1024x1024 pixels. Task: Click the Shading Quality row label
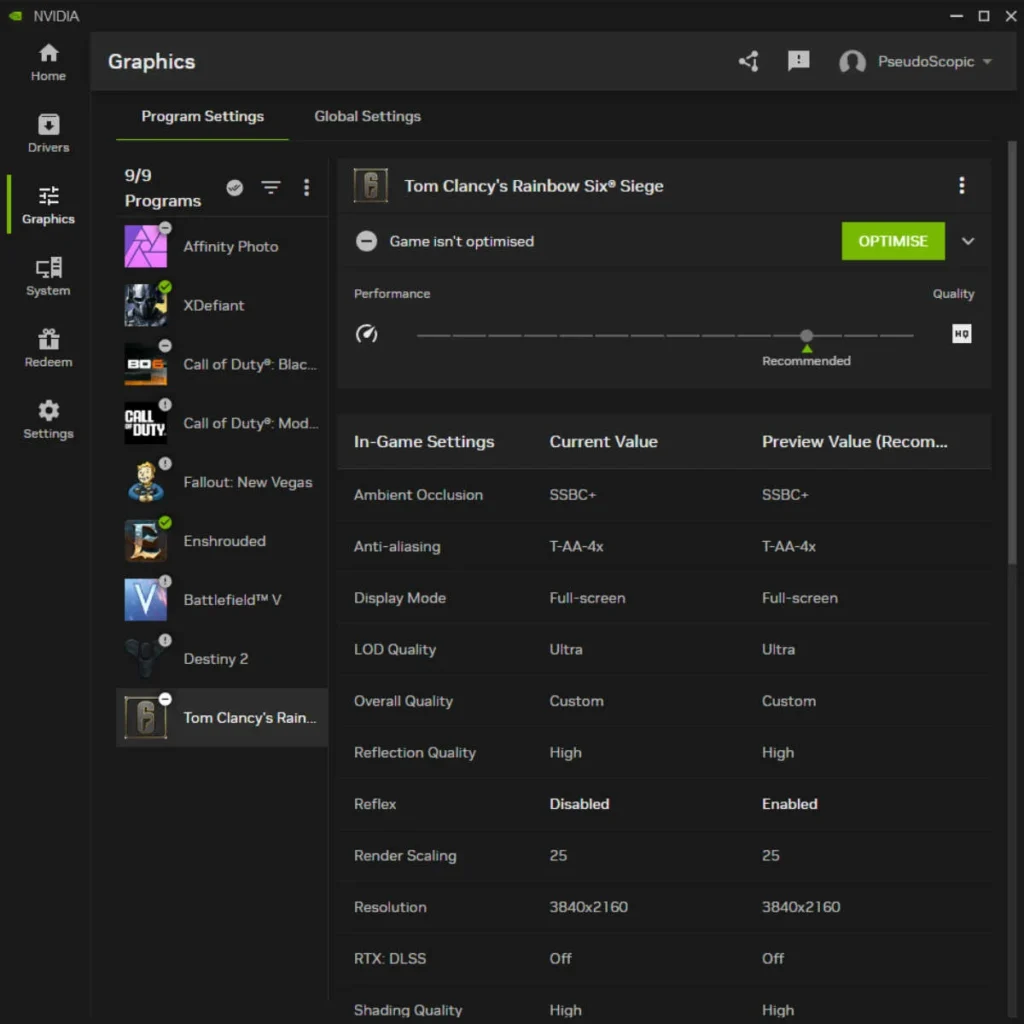(408, 1010)
